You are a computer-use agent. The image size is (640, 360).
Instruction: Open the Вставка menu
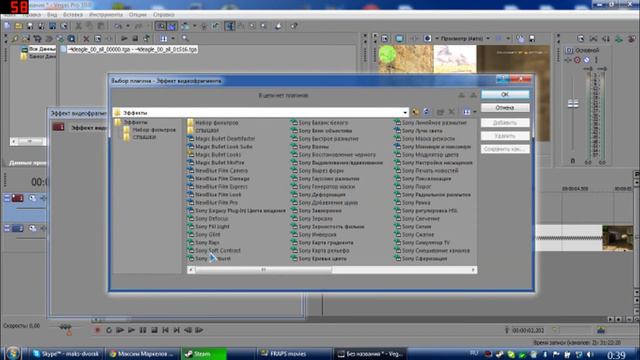[x=73, y=14]
